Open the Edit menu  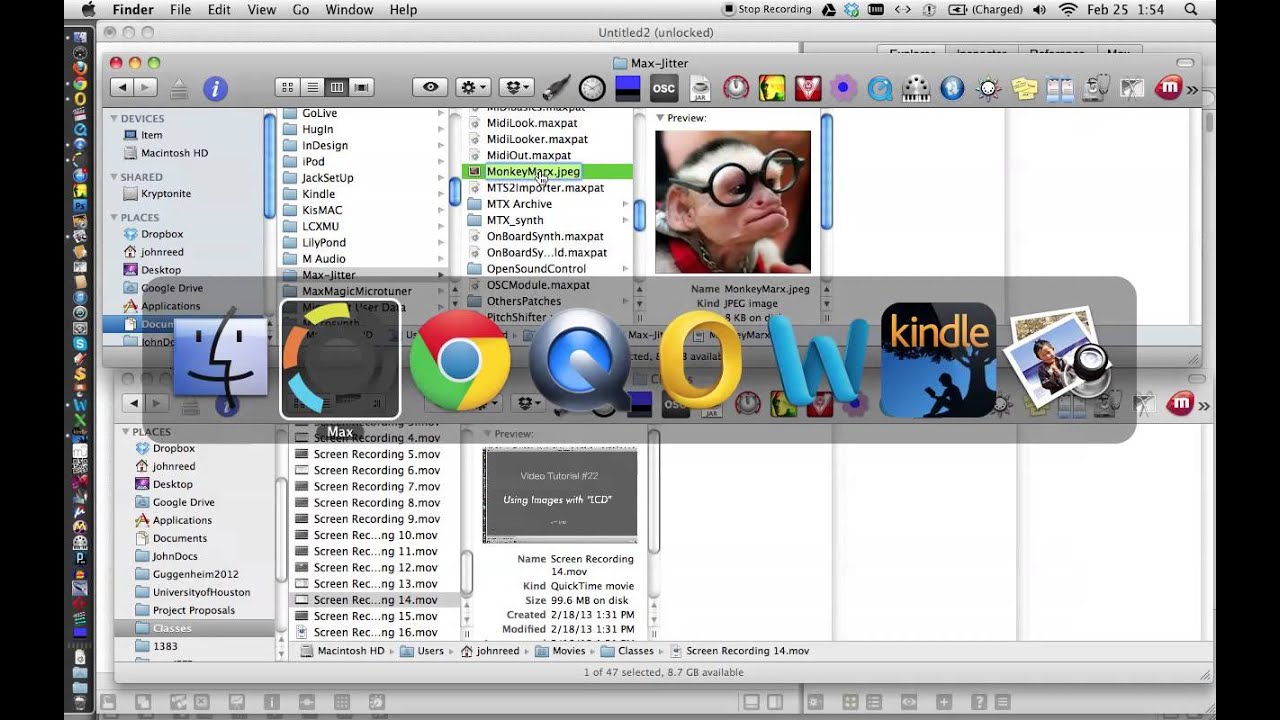[219, 9]
